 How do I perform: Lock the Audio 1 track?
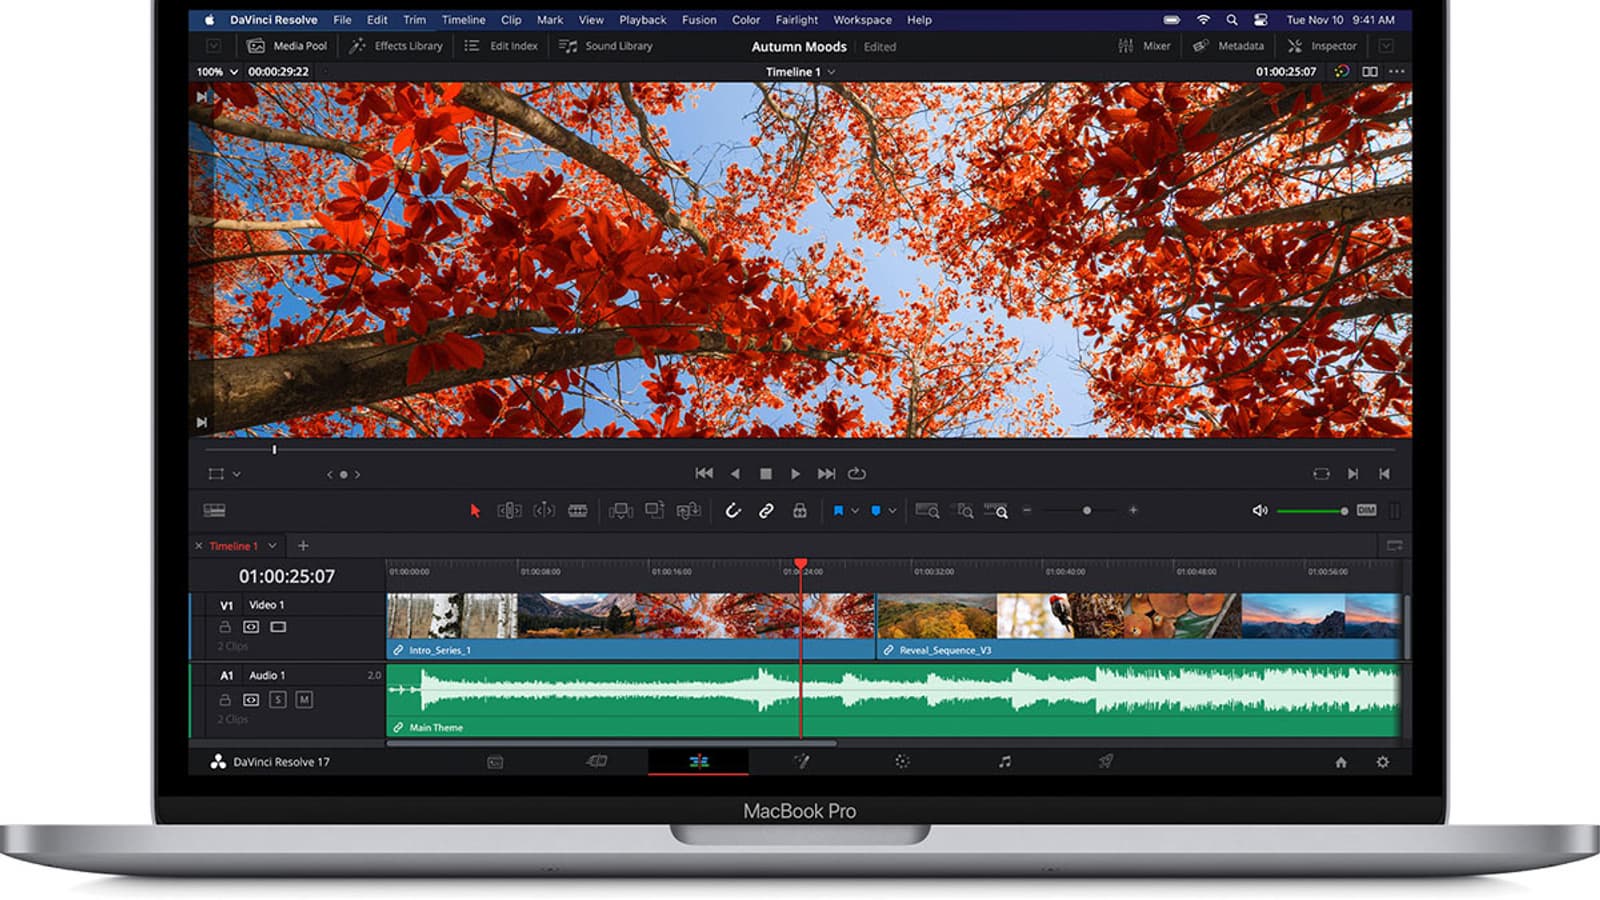click(x=225, y=700)
